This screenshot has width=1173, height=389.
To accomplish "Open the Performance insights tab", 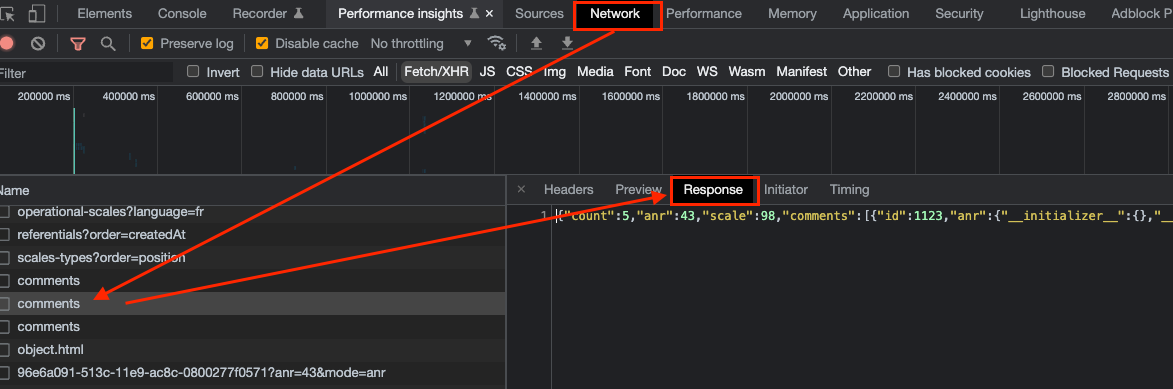I will point(402,13).
